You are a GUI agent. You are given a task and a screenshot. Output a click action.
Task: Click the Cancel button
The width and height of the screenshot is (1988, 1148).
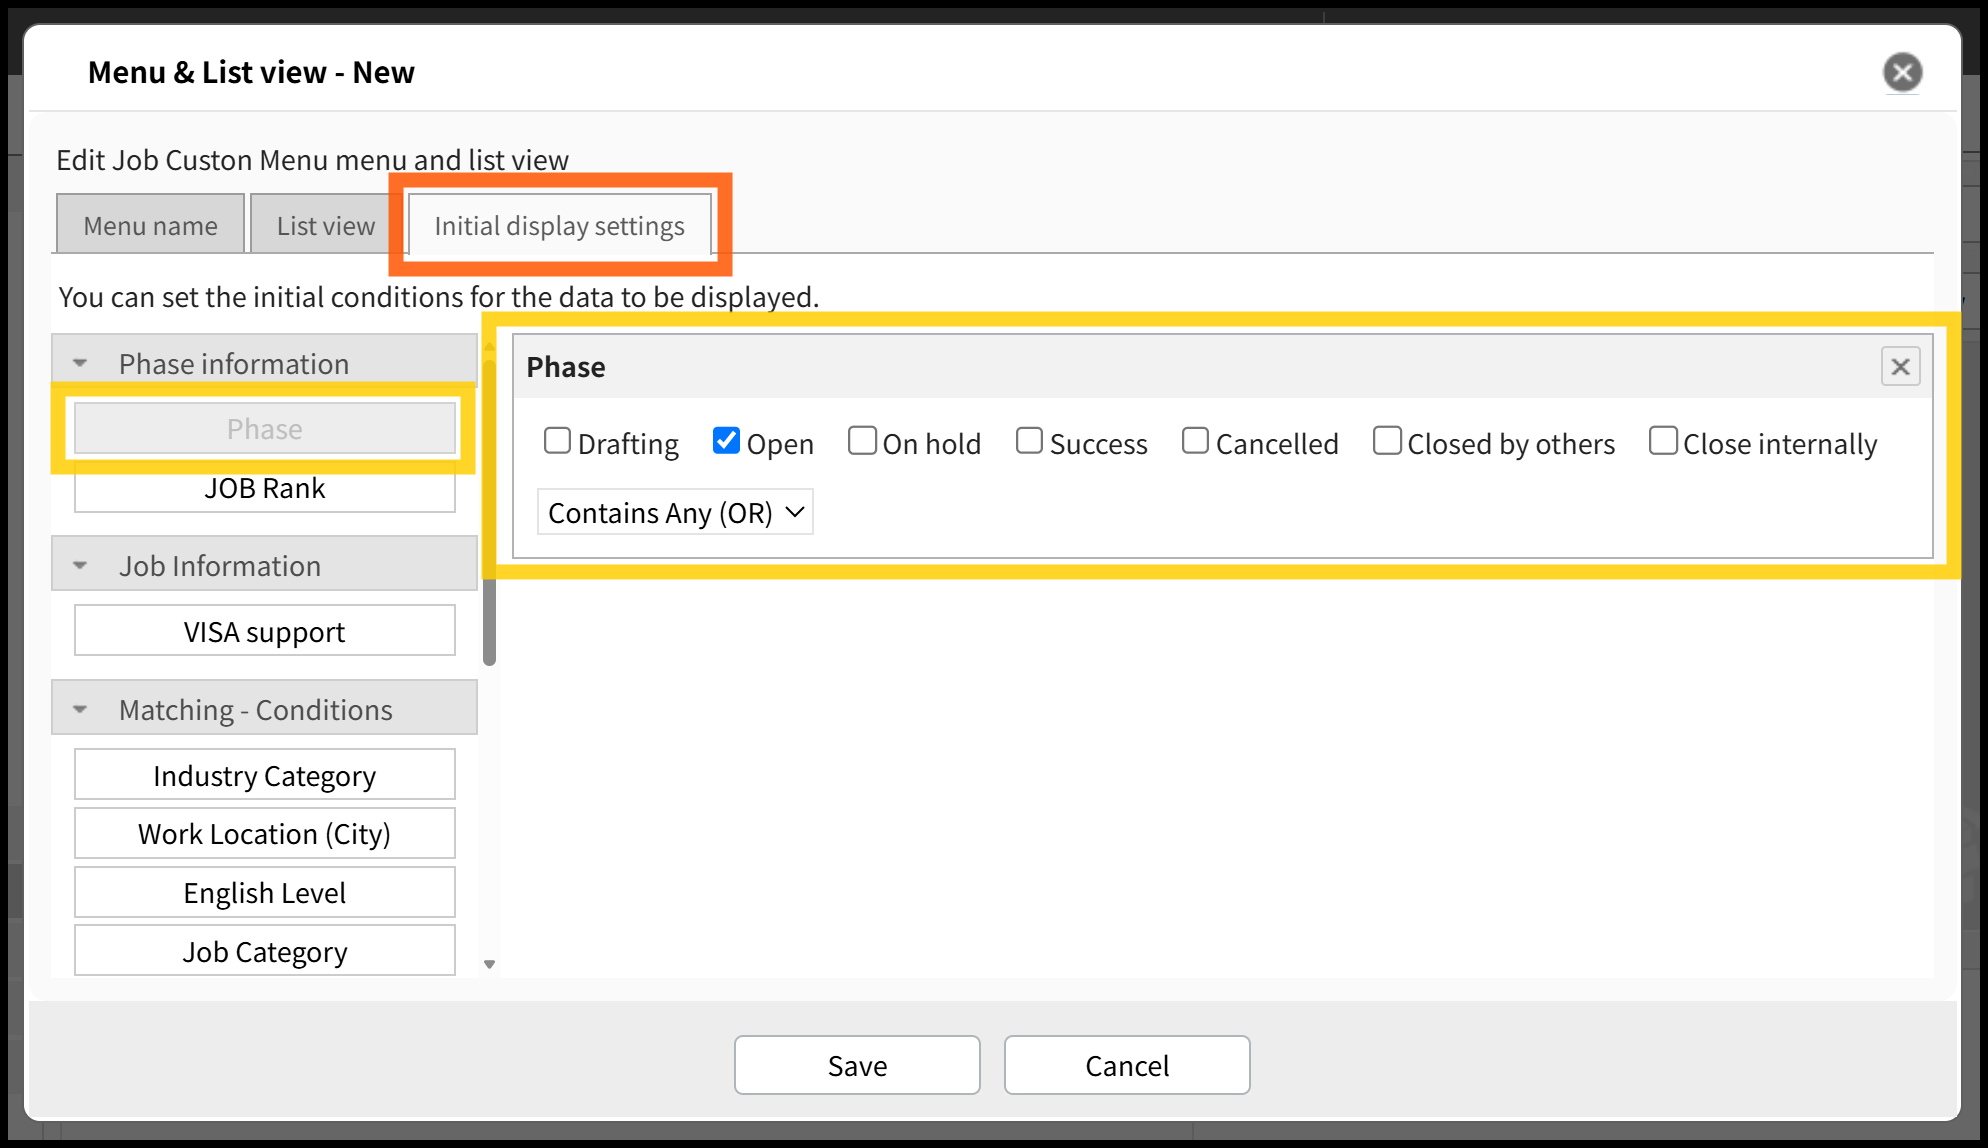(1127, 1065)
